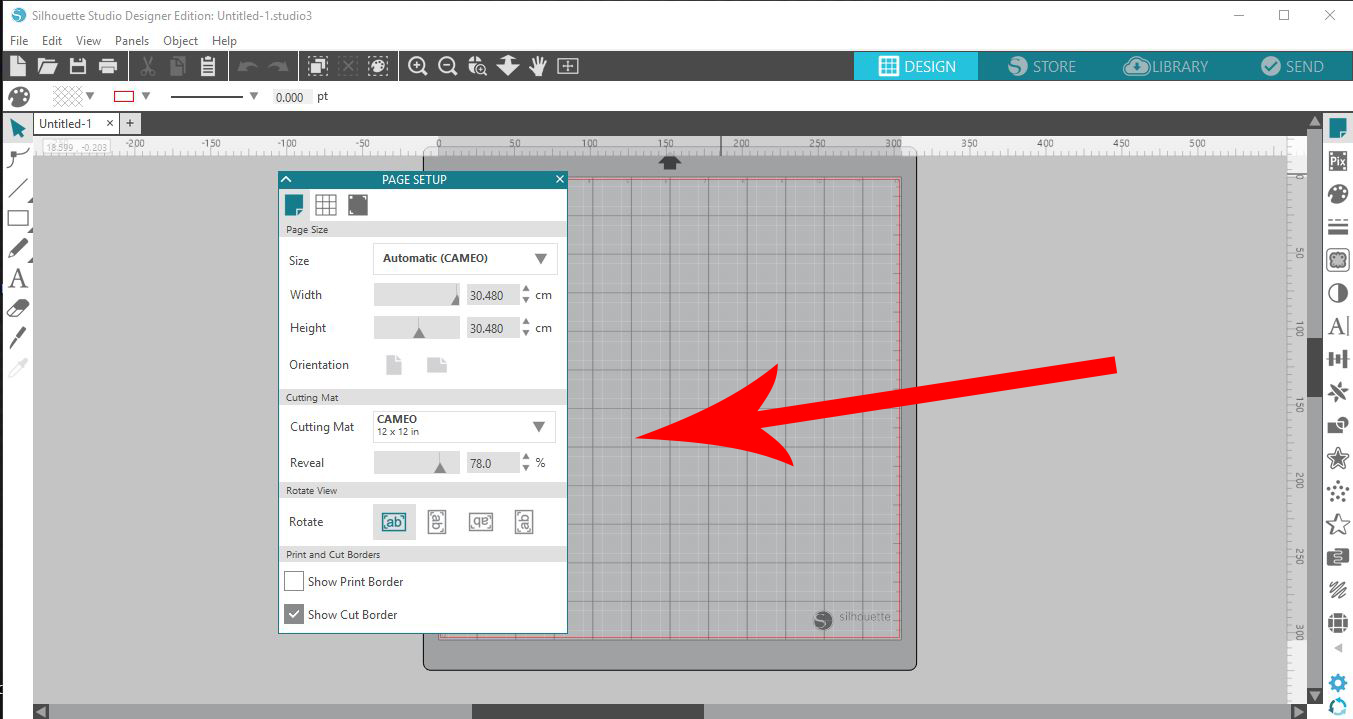Image resolution: width=1353 pixels, height=719 pixels.
Task: Open Preferences with the gear icon
Action: click(1337, 684)
